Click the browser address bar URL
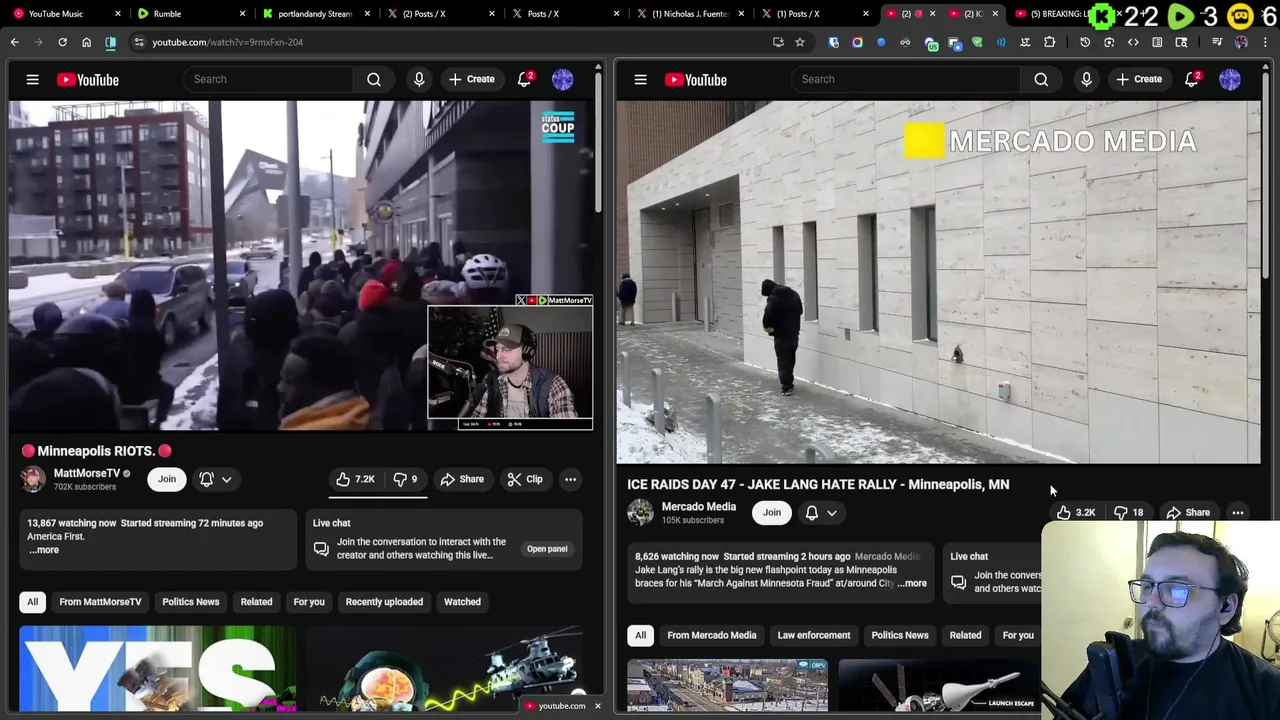The image size is (1280, 720). pos(227,42)
